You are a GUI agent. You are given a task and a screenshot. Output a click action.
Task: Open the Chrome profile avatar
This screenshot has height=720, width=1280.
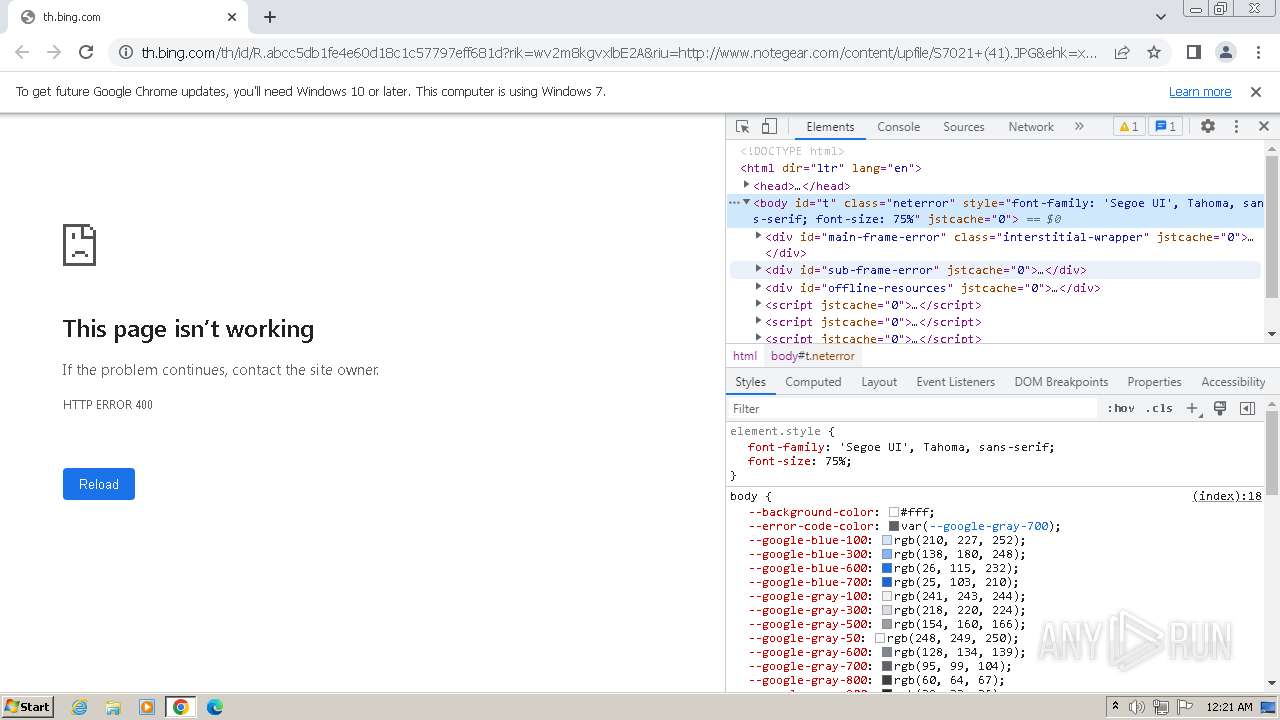coord(1226,52)
